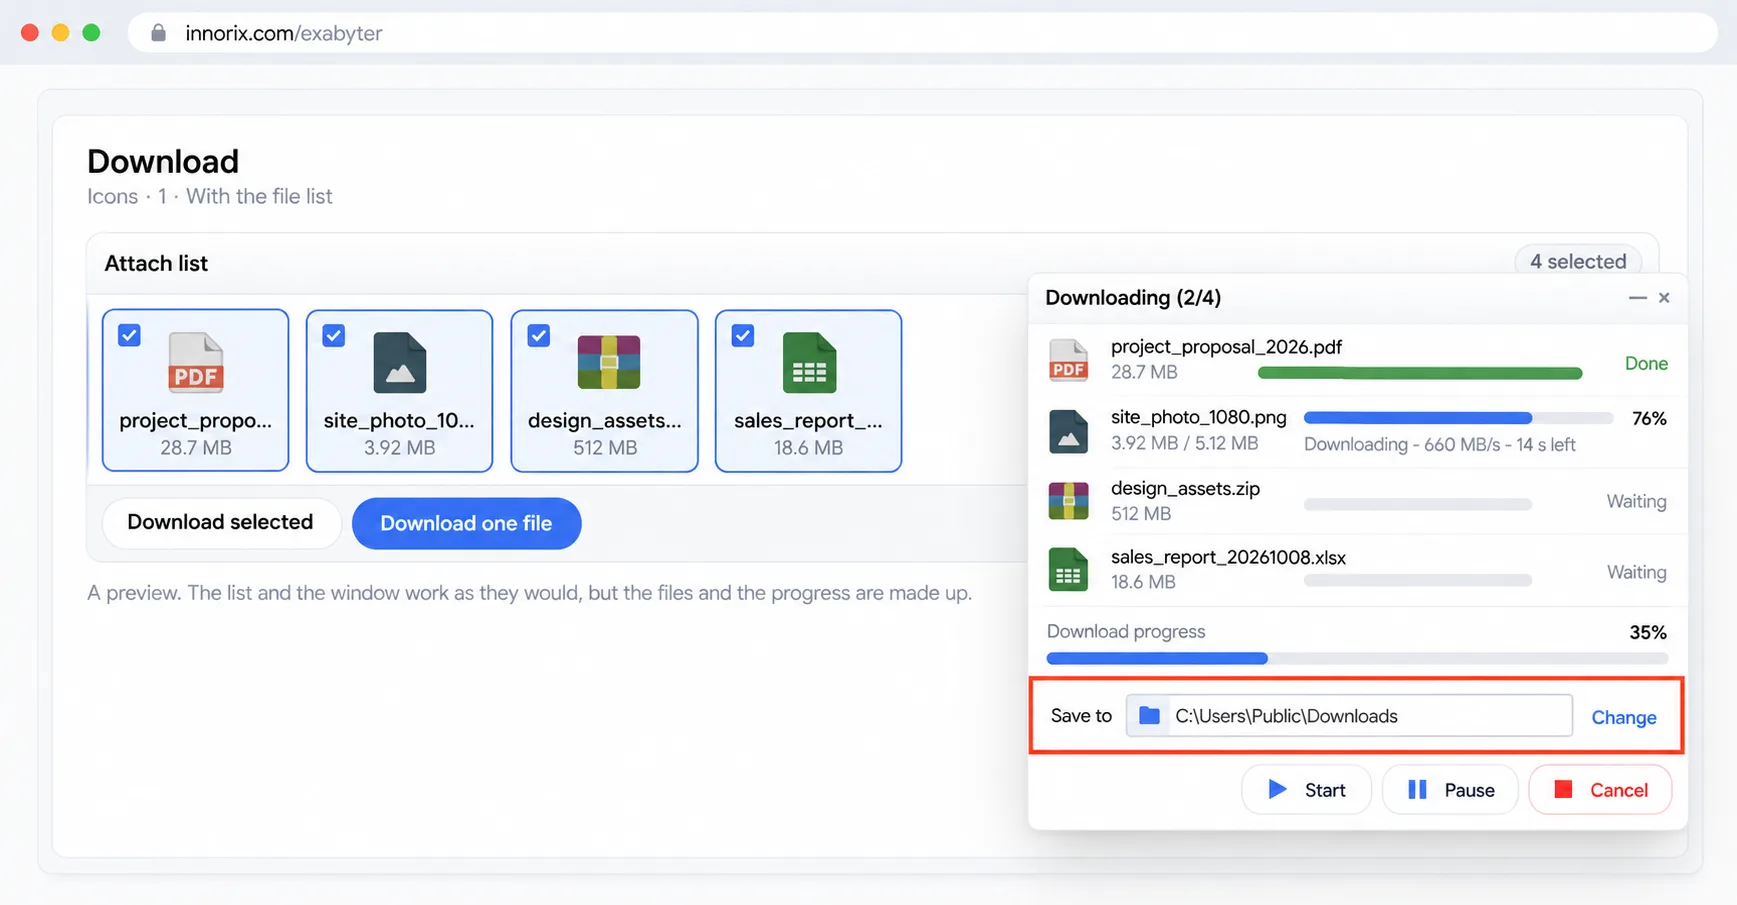This screenshot has width=1737, height=905.
Task: Click the image icon on site_photo_10... card
Action: [400, 362]
